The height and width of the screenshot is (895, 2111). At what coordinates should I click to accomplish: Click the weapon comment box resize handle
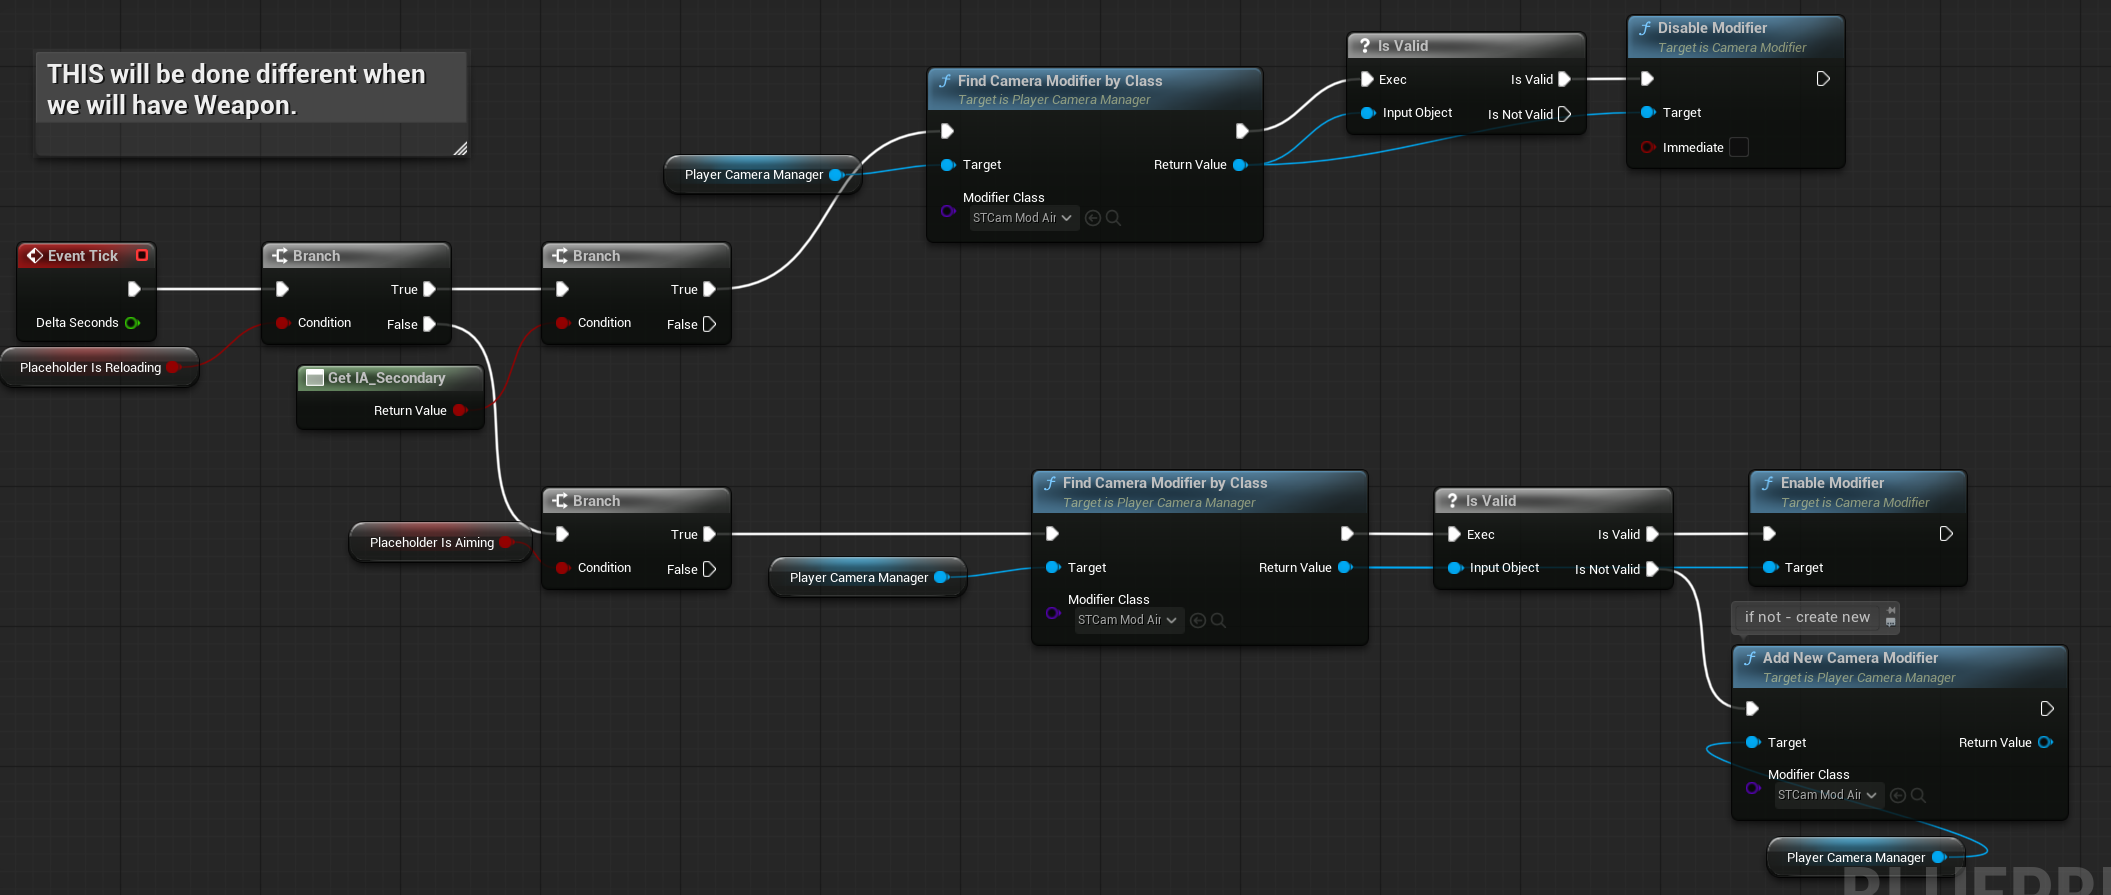coord(460,149)
